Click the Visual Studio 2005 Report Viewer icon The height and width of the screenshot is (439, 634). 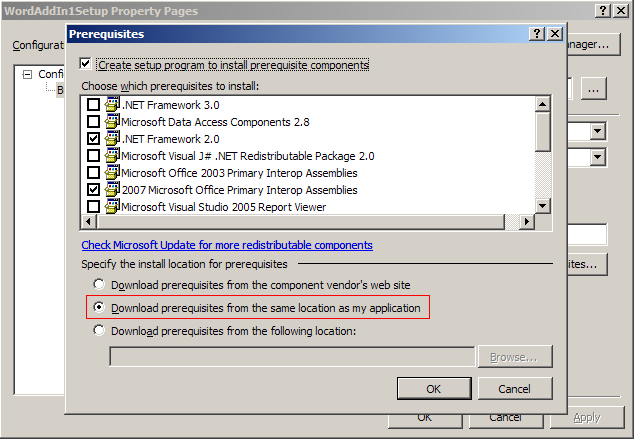pyautogui.click(x=112, y=206)
